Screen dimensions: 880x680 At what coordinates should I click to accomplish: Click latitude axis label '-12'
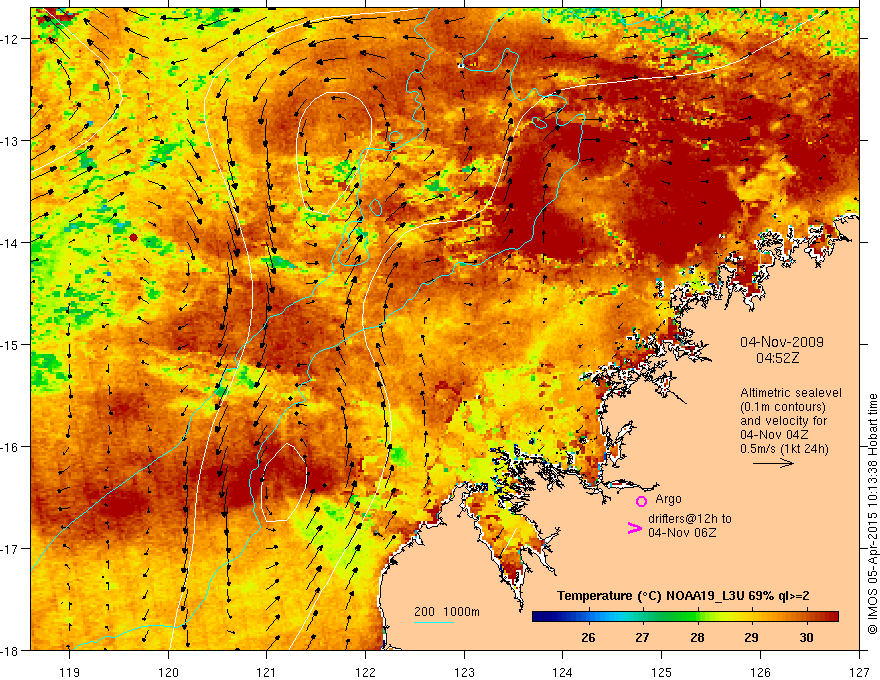10,39
